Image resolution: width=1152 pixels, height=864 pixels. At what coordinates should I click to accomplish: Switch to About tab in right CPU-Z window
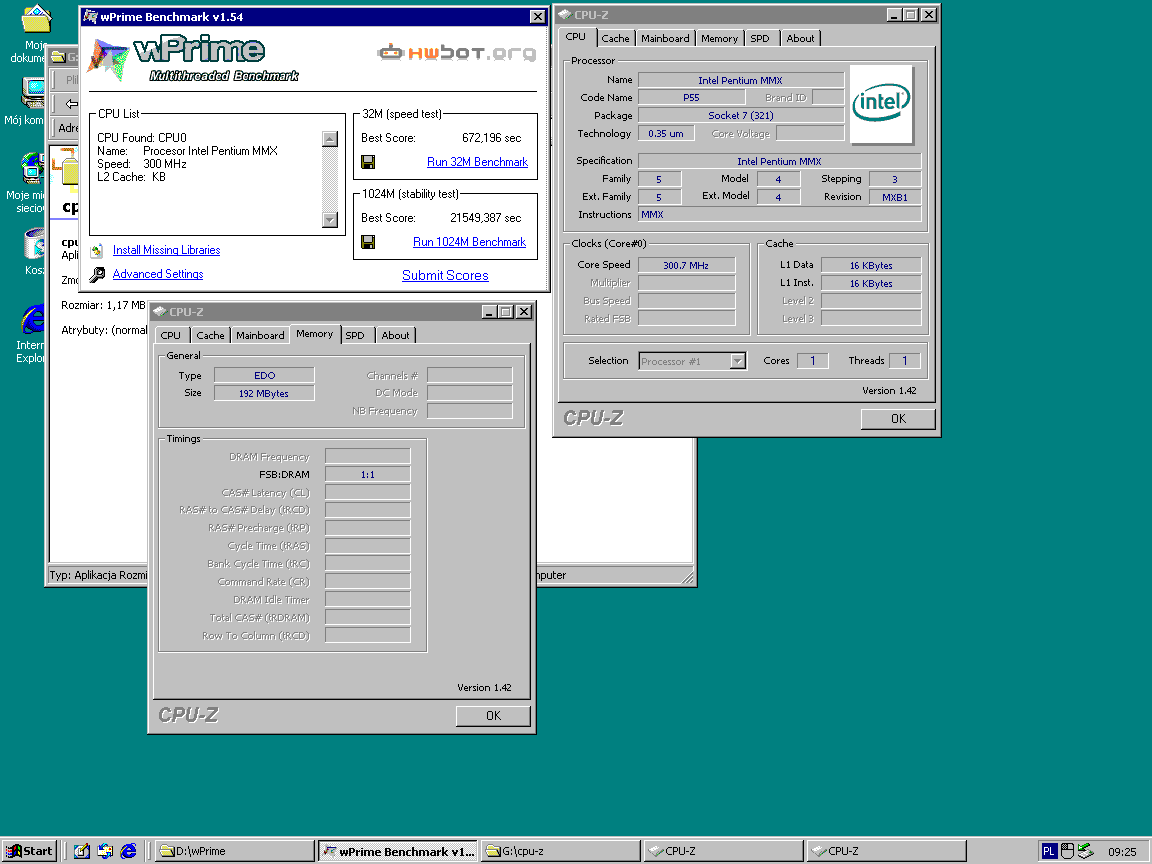coord(800,38)
